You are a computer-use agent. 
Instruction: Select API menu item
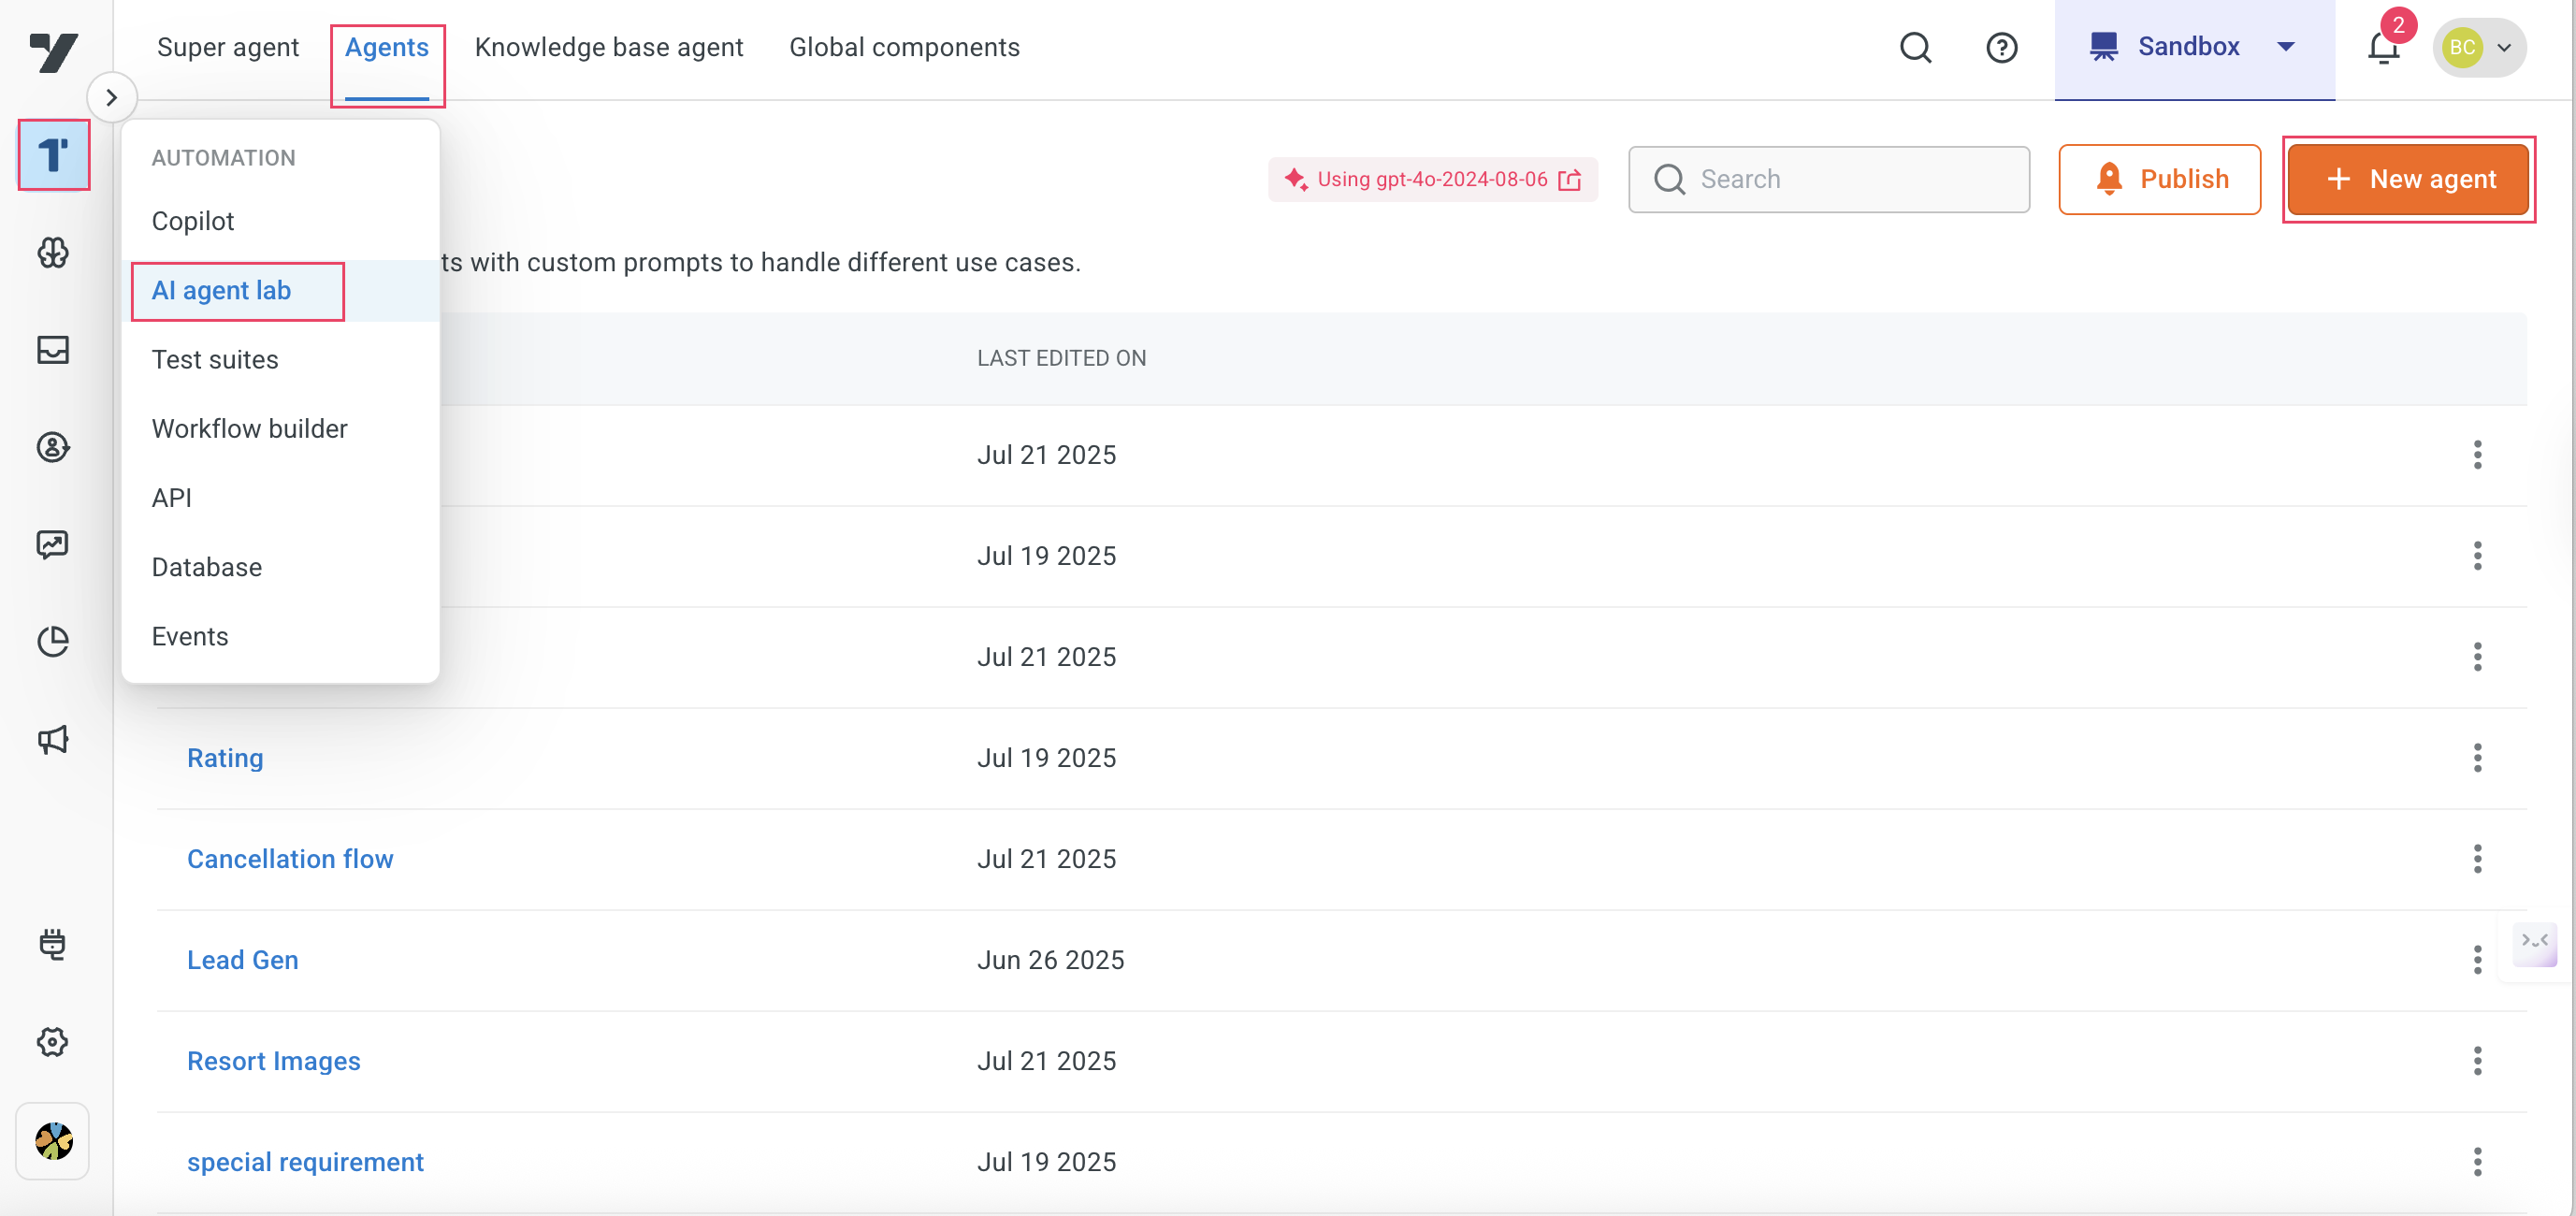(x=281, y=497)
